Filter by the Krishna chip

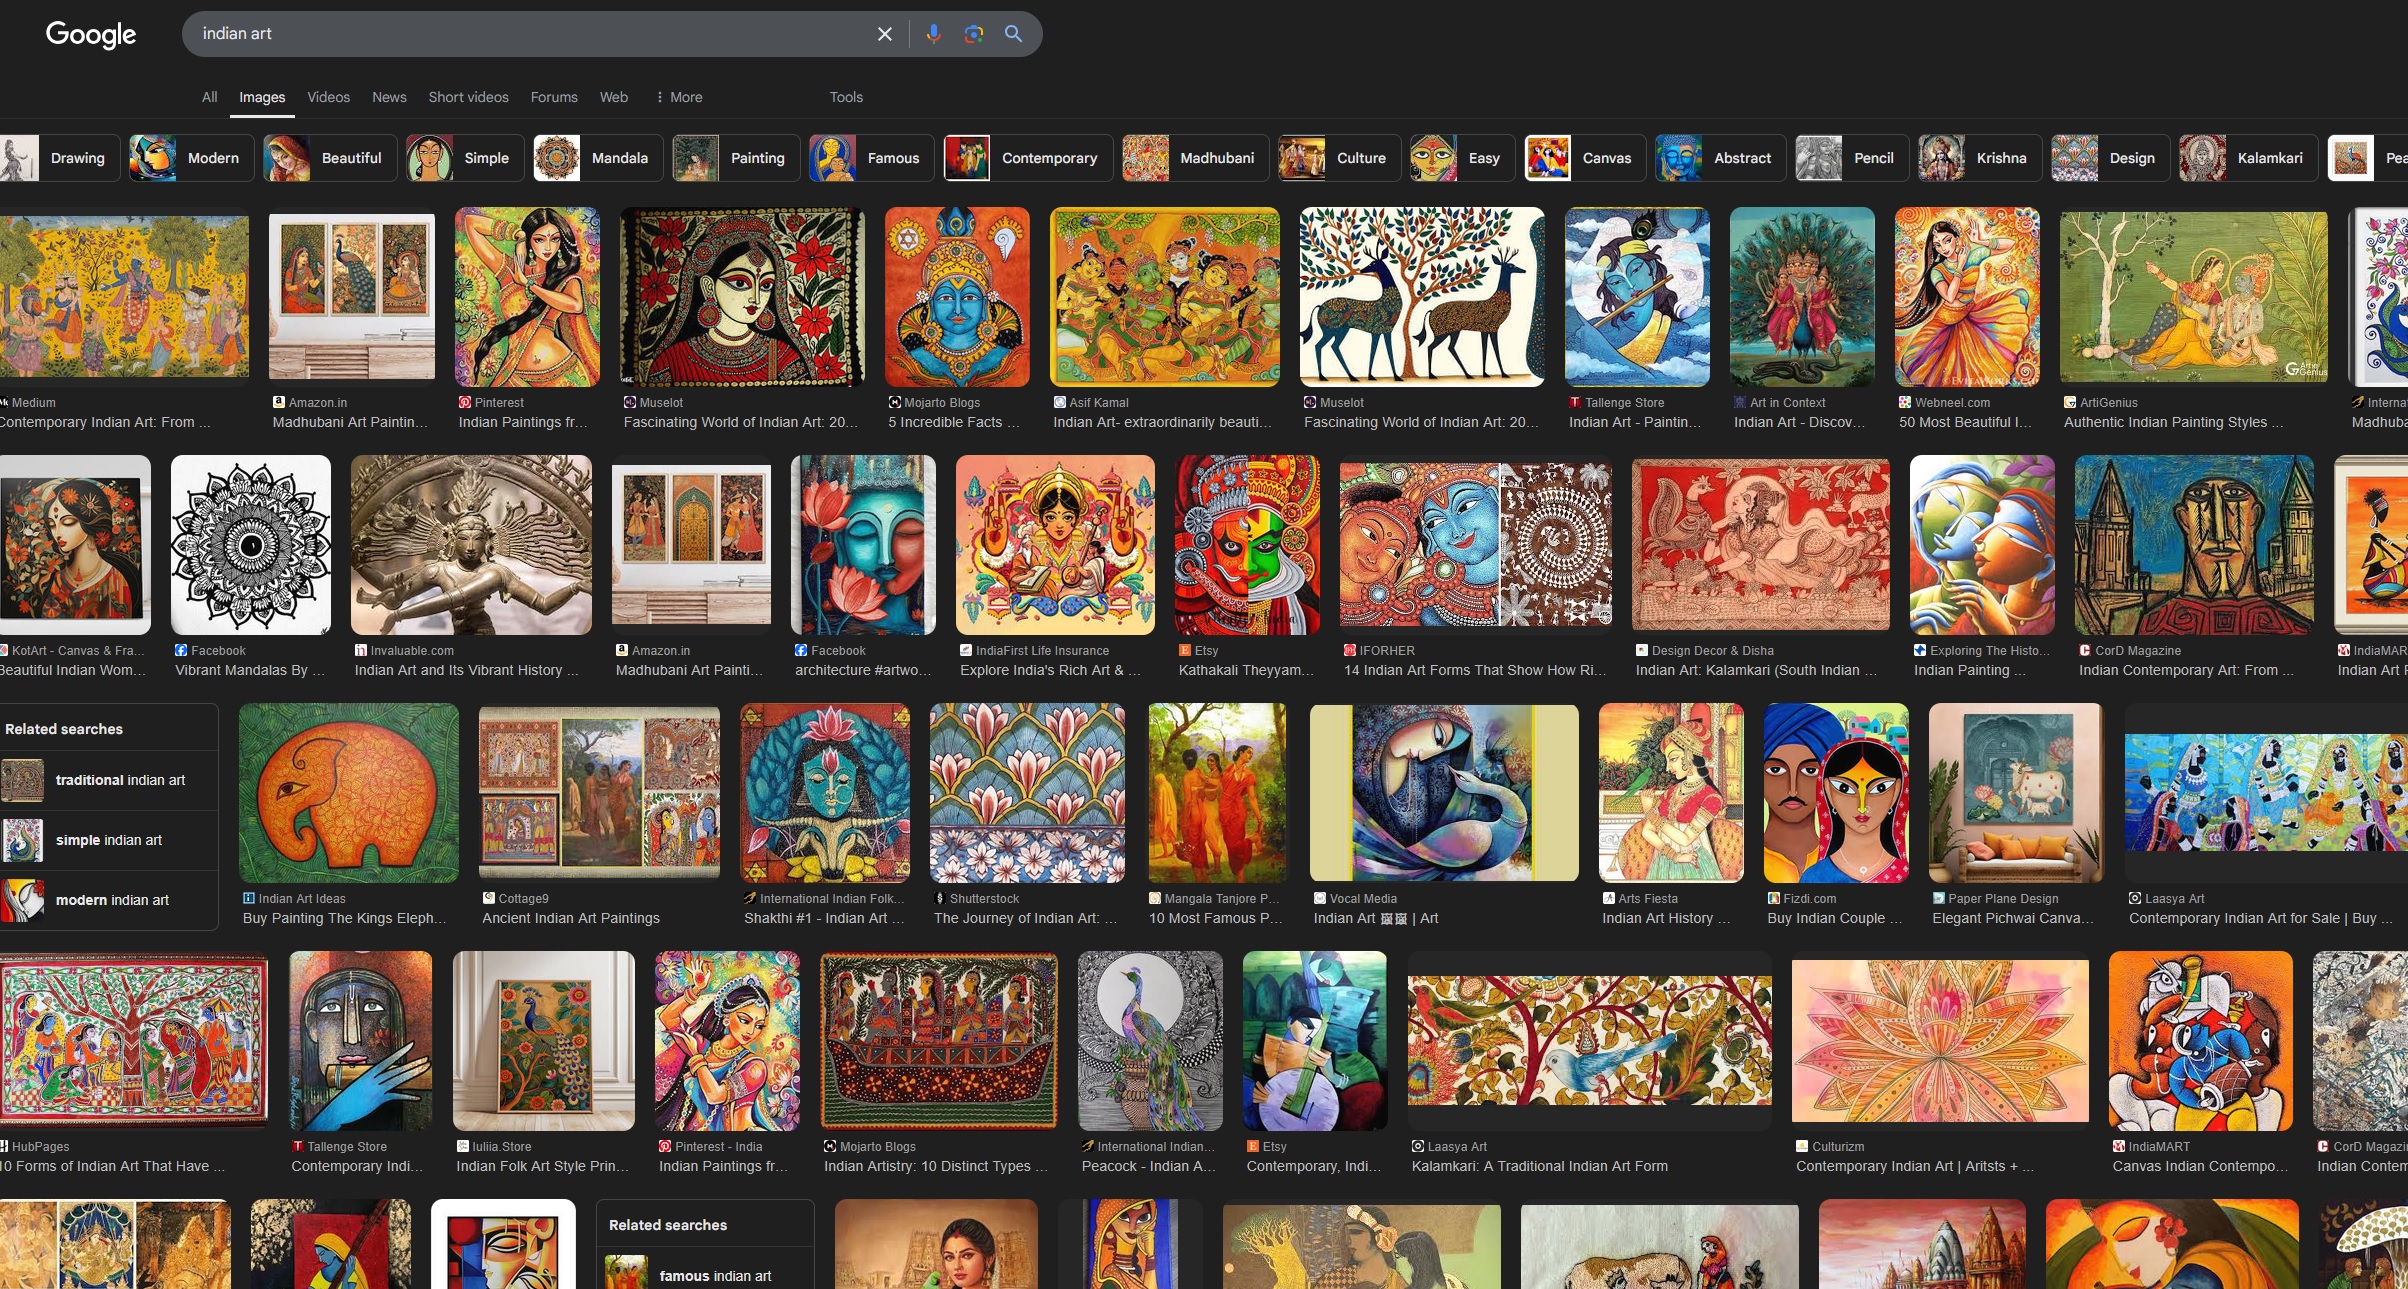pos(1980,158)
